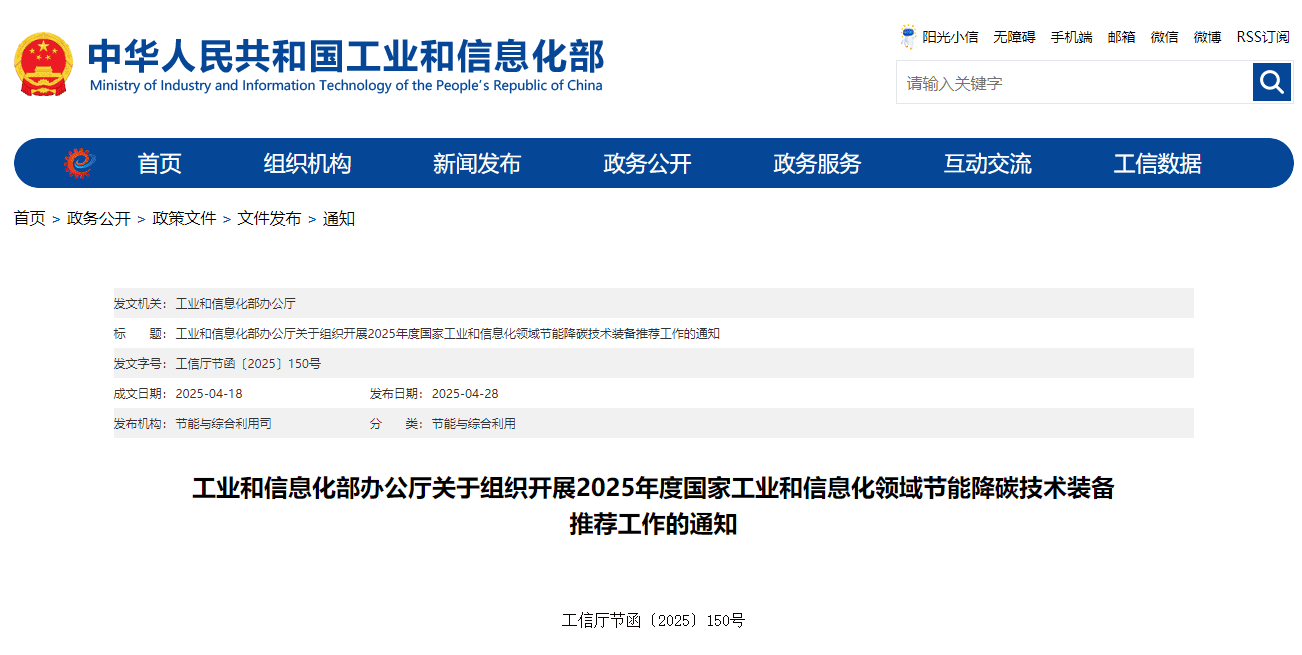
Task: Click the red gear icon in navigation bar
Action: [x=79, y=163]
